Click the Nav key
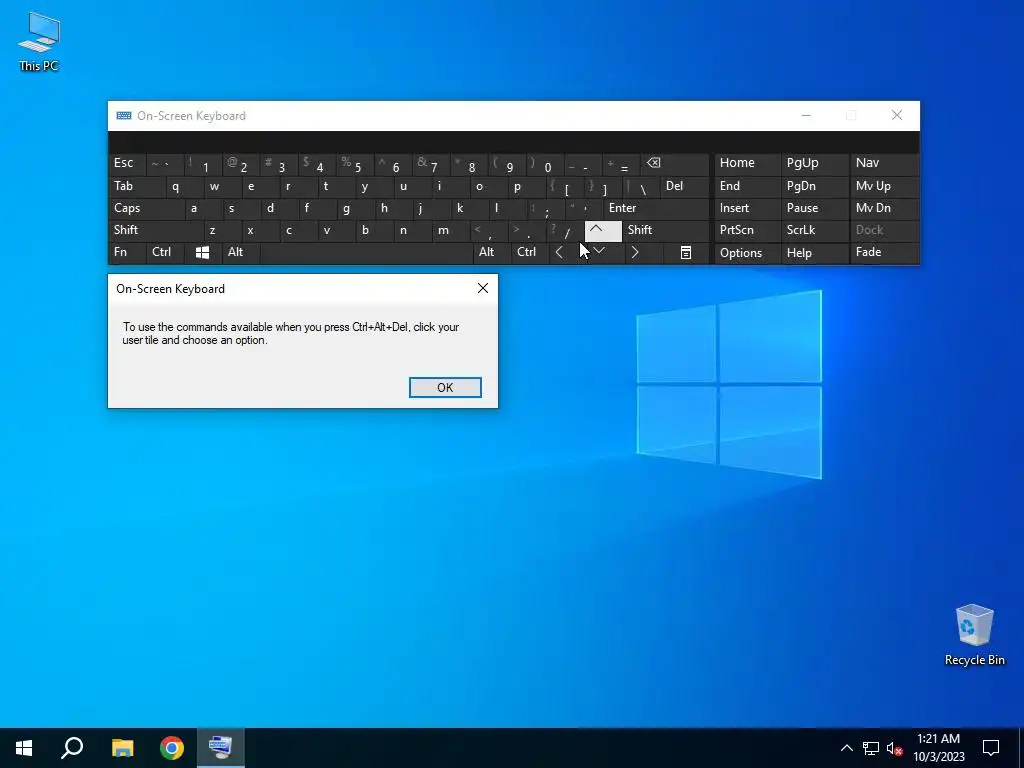 884,163
